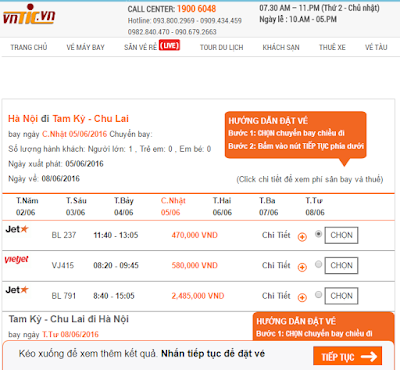Click flight number BL 791
The height and width of the screenshot is (370, 400).
pos(63,296)
